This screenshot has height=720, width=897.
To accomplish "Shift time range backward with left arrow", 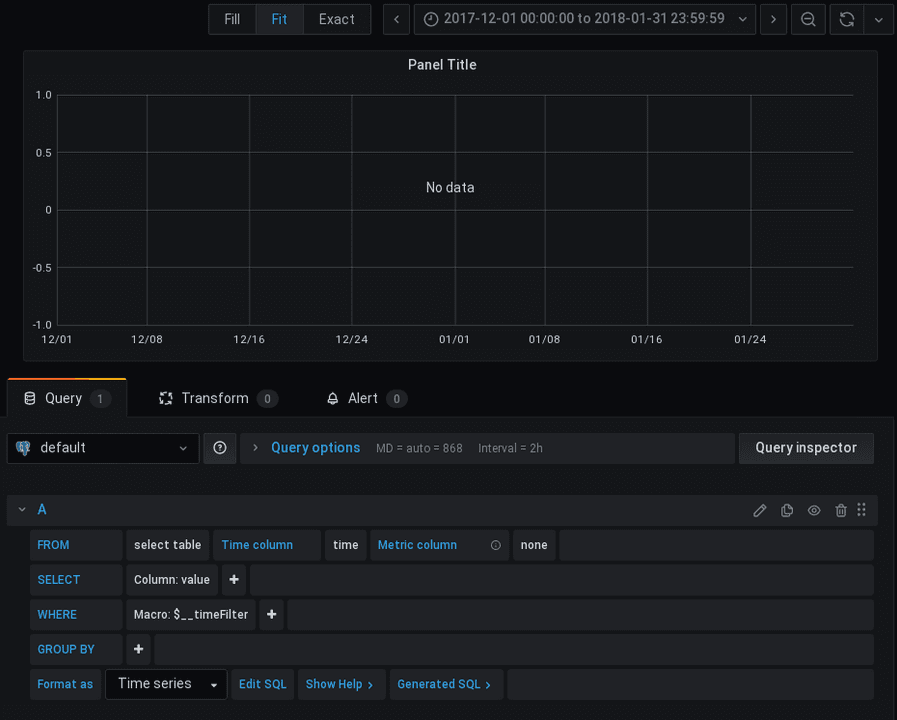I will [397, 19].
